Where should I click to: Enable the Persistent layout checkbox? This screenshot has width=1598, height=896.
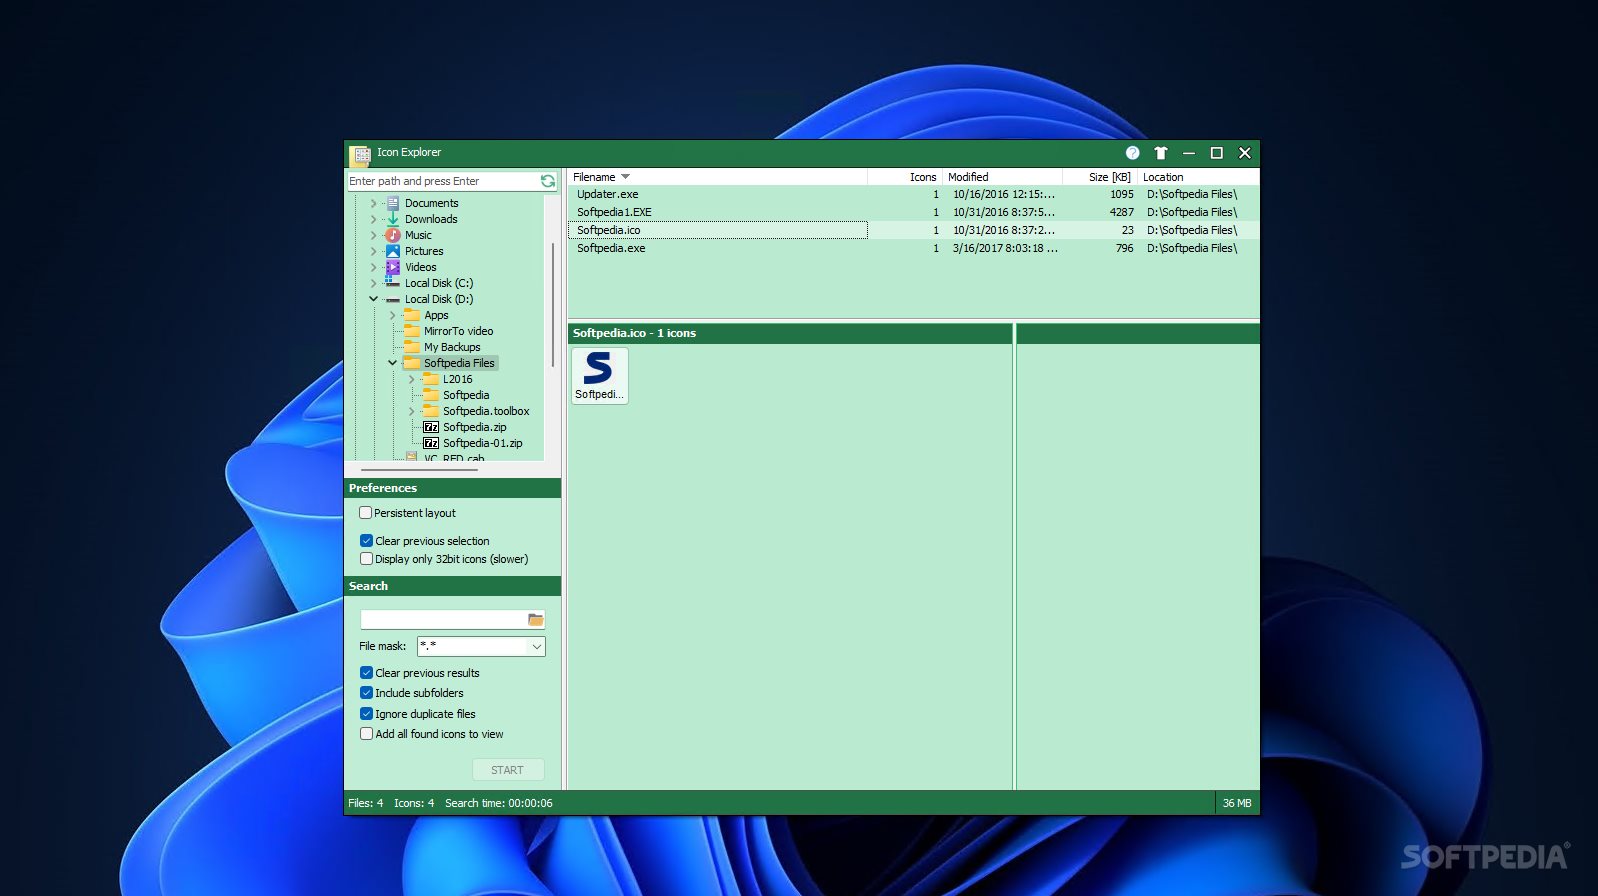pos(365,513)
